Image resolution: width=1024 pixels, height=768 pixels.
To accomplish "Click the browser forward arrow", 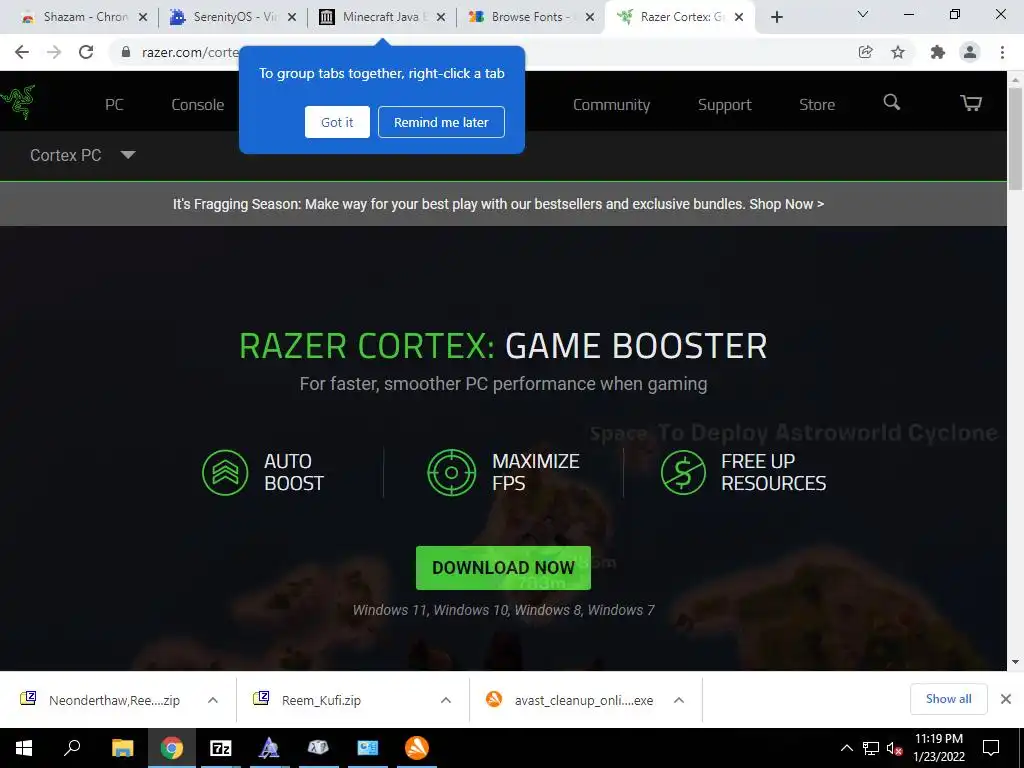I will click(54, 52).
